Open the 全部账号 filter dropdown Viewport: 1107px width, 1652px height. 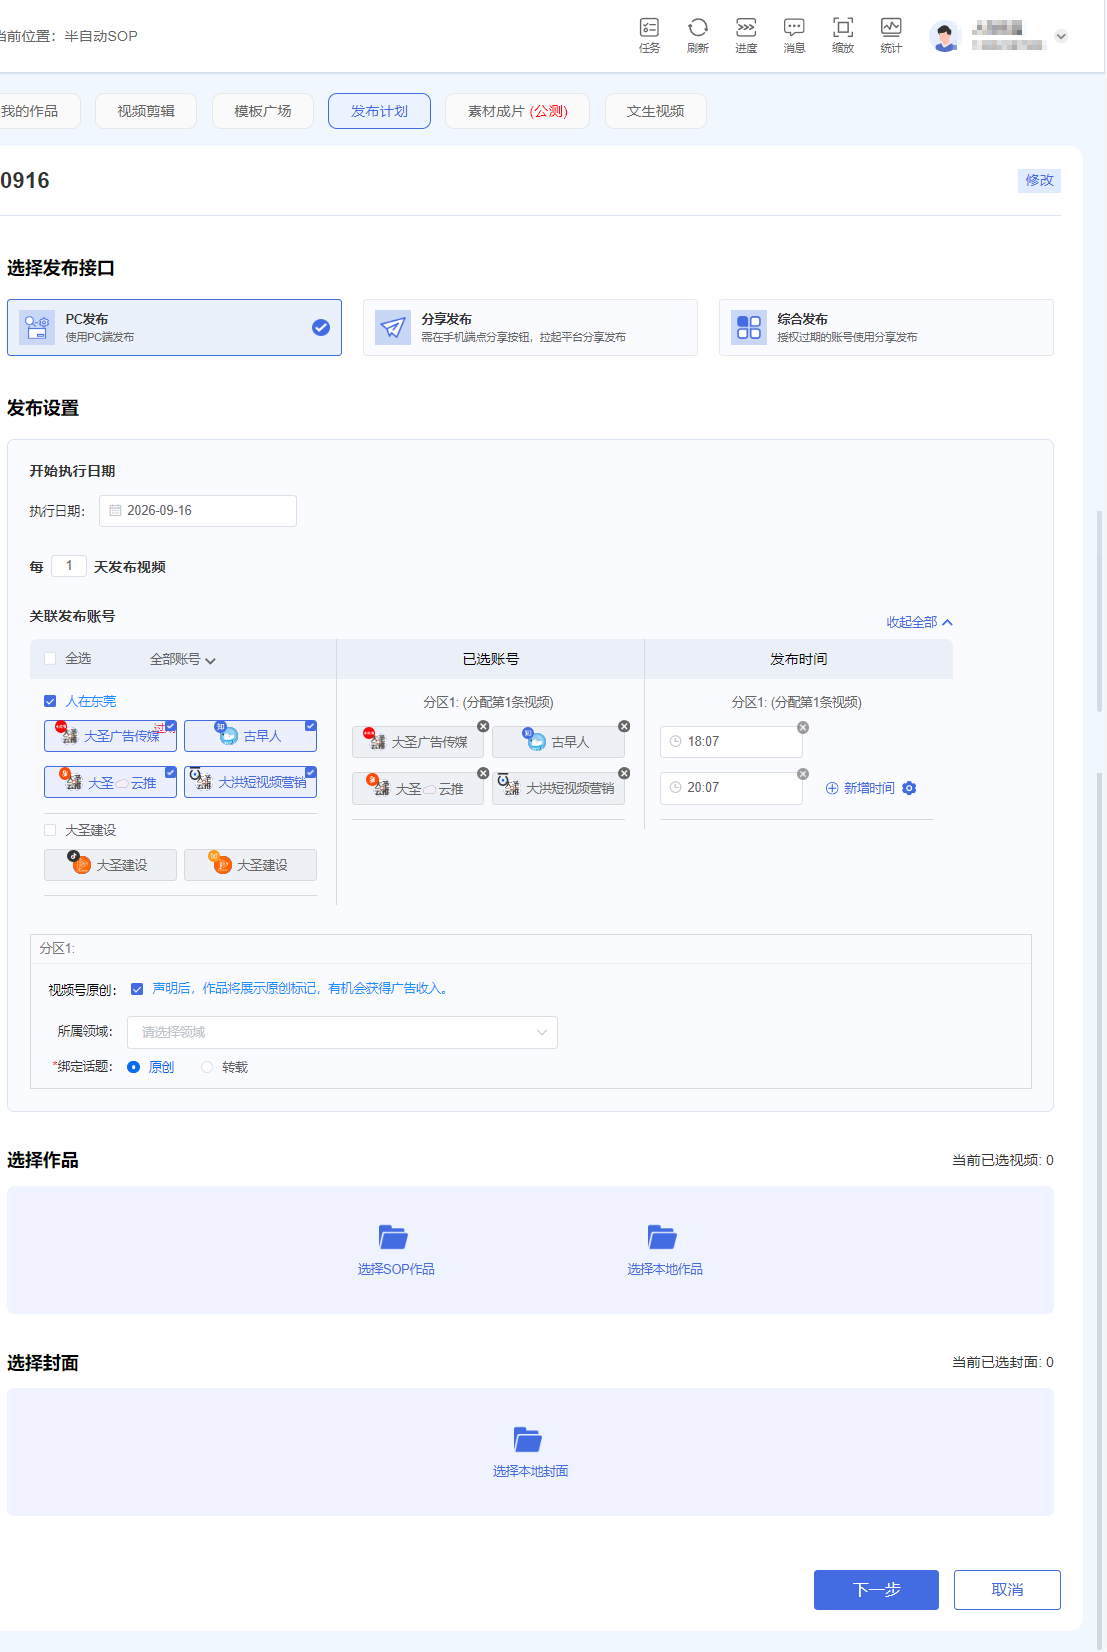coord(183,659)
